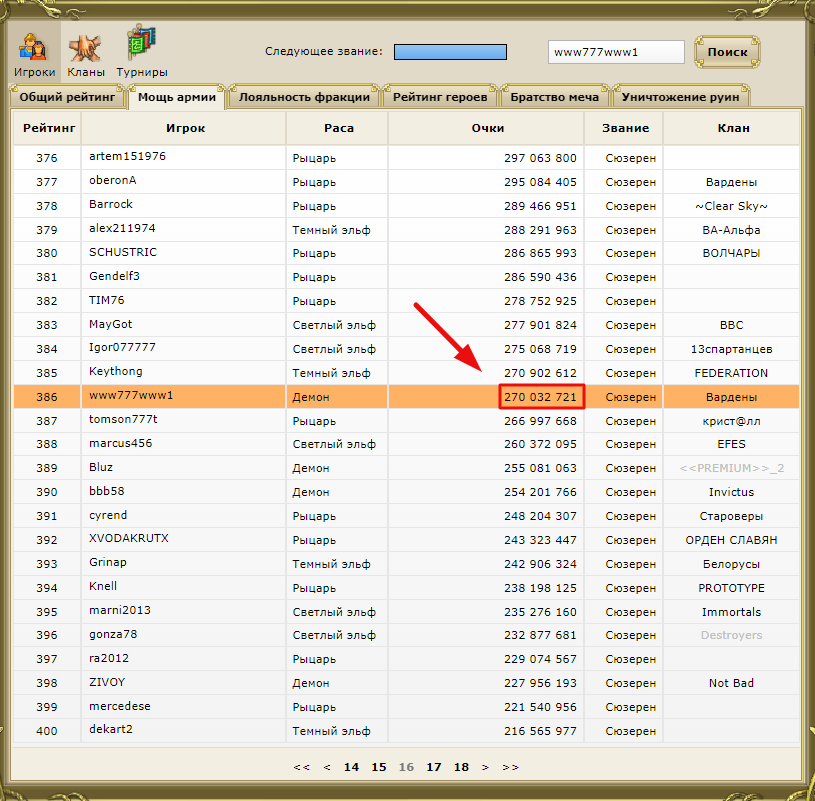815x801 pixels.
Task: Select the Лояльность фракции tab
Action: (304, 97)
